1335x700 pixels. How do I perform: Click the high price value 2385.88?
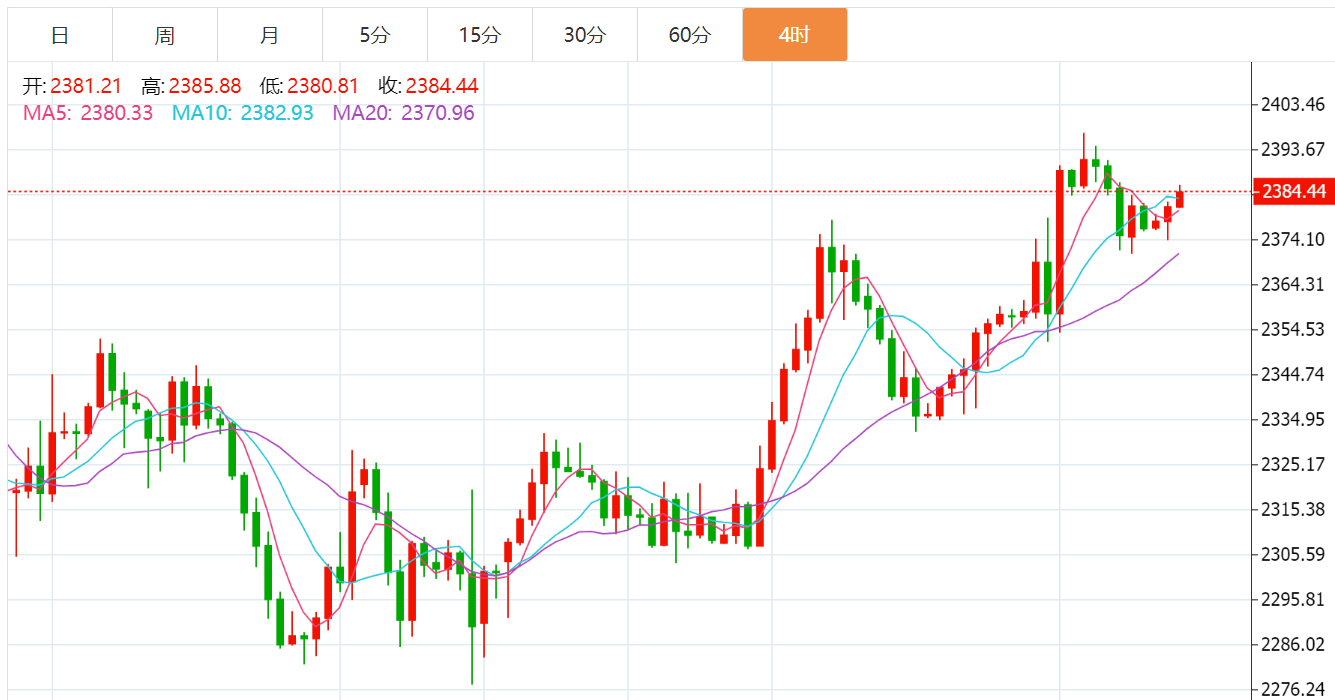[205, 87]
